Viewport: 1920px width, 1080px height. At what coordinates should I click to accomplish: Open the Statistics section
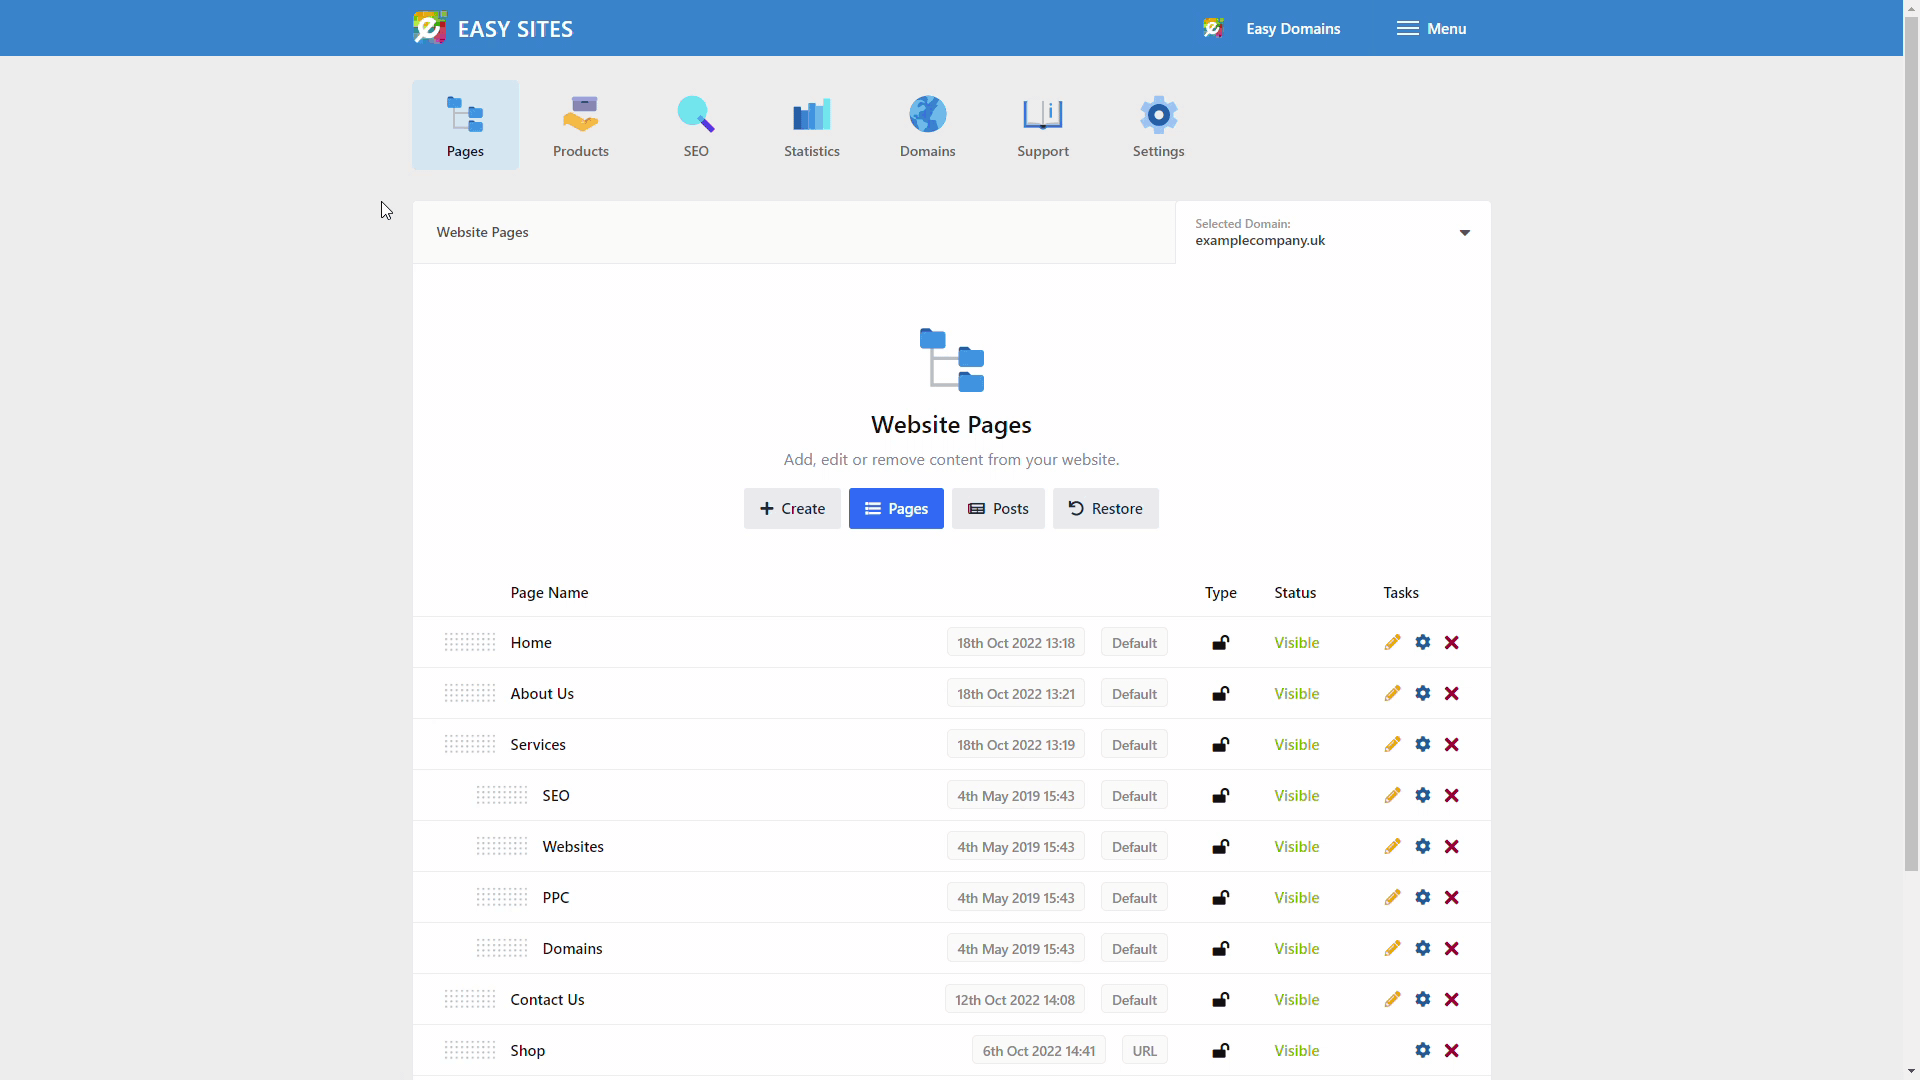point(811,125)
